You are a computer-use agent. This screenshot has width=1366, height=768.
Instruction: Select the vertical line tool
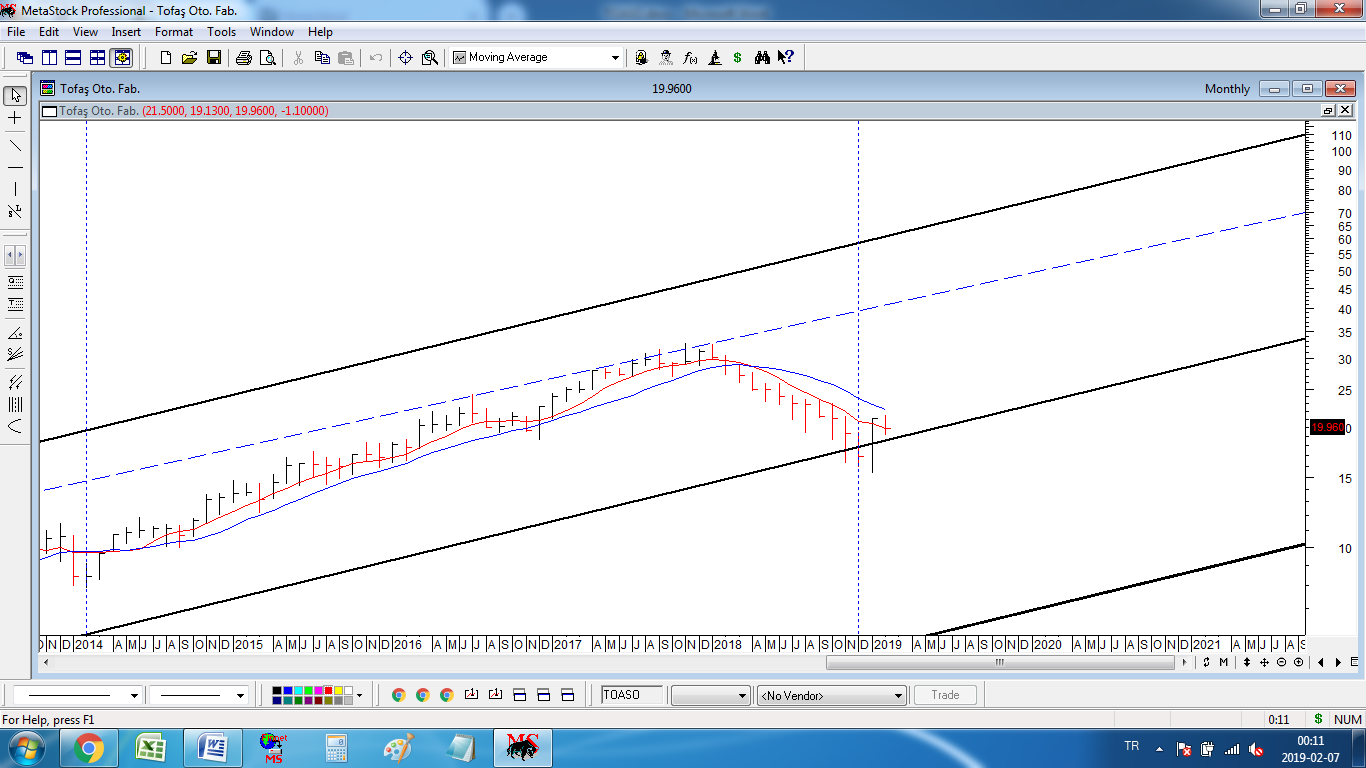coord(15,189)
